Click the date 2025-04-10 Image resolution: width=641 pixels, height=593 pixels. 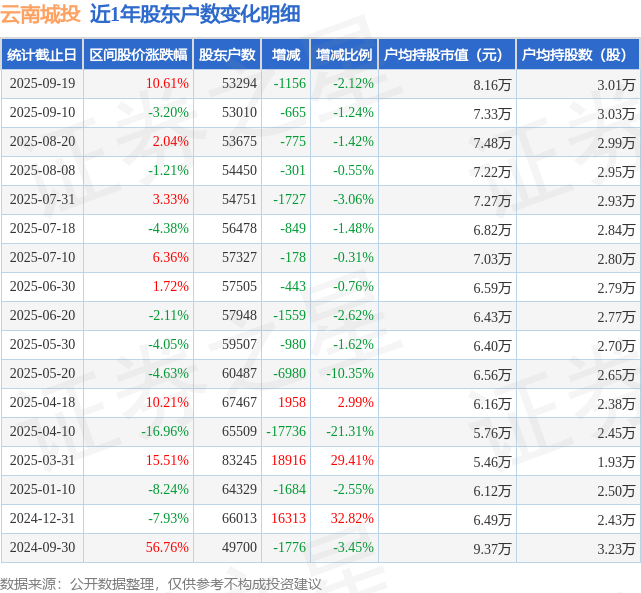[43, 432]
